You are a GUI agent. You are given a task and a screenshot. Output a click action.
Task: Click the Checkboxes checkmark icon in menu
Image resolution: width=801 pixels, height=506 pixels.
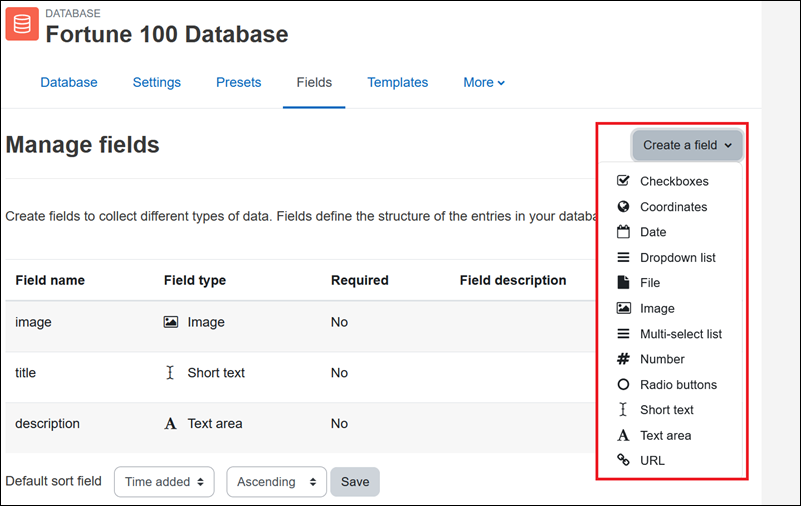tap(623, 181)
